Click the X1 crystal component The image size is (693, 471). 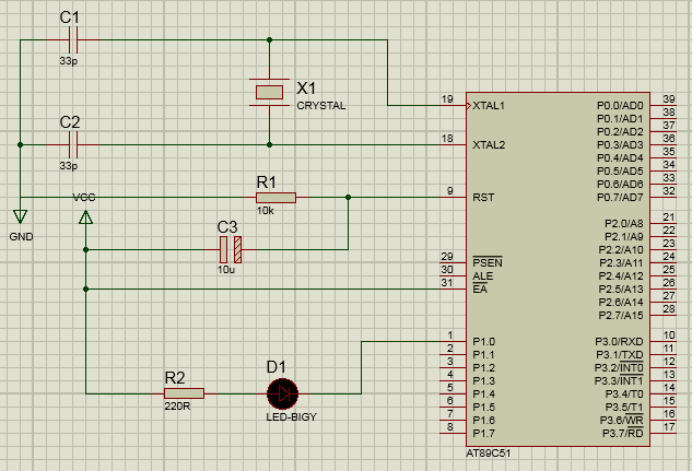pyautogui.click(x=269, y=93)
